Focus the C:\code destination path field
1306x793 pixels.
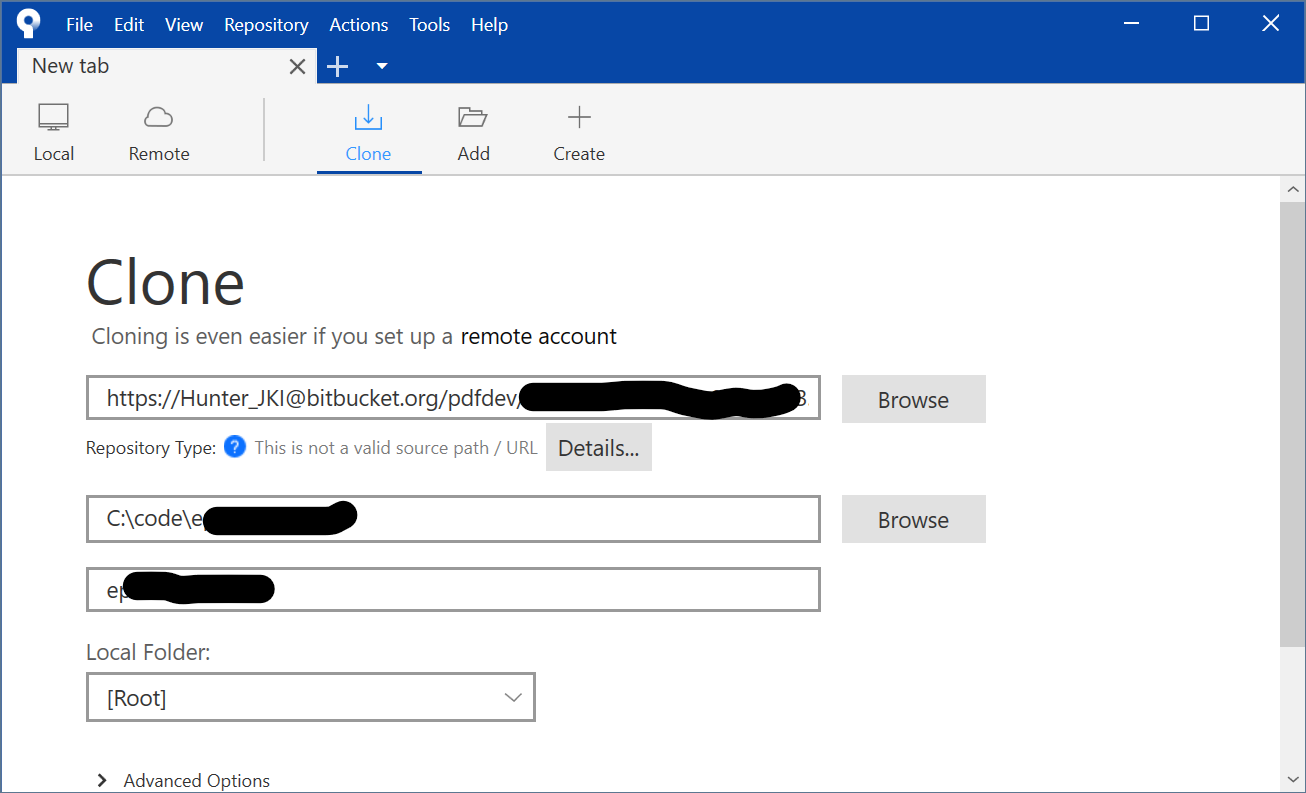pyautogui.click(x=453, y=518)
